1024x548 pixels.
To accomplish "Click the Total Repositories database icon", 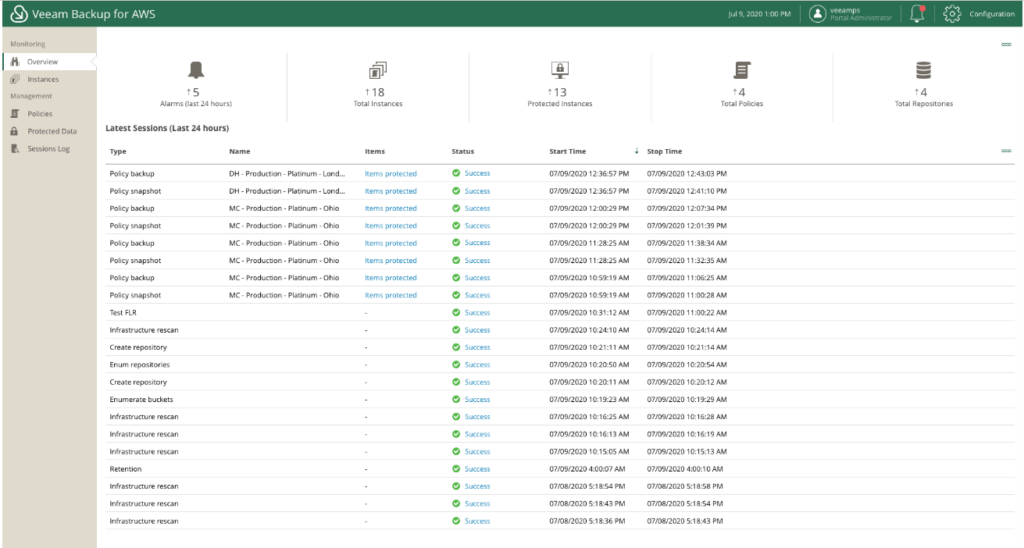I will coord(923,69).
